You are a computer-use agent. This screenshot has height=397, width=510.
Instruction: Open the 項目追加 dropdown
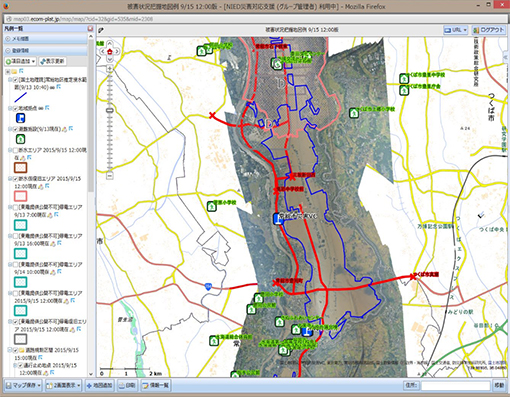tap(21, 61)
